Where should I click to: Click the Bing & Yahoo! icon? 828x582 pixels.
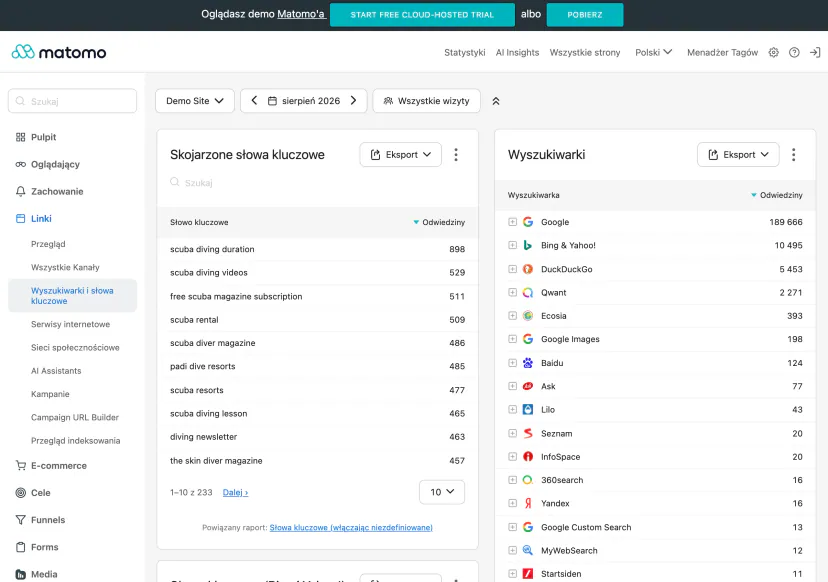(528, 245)
